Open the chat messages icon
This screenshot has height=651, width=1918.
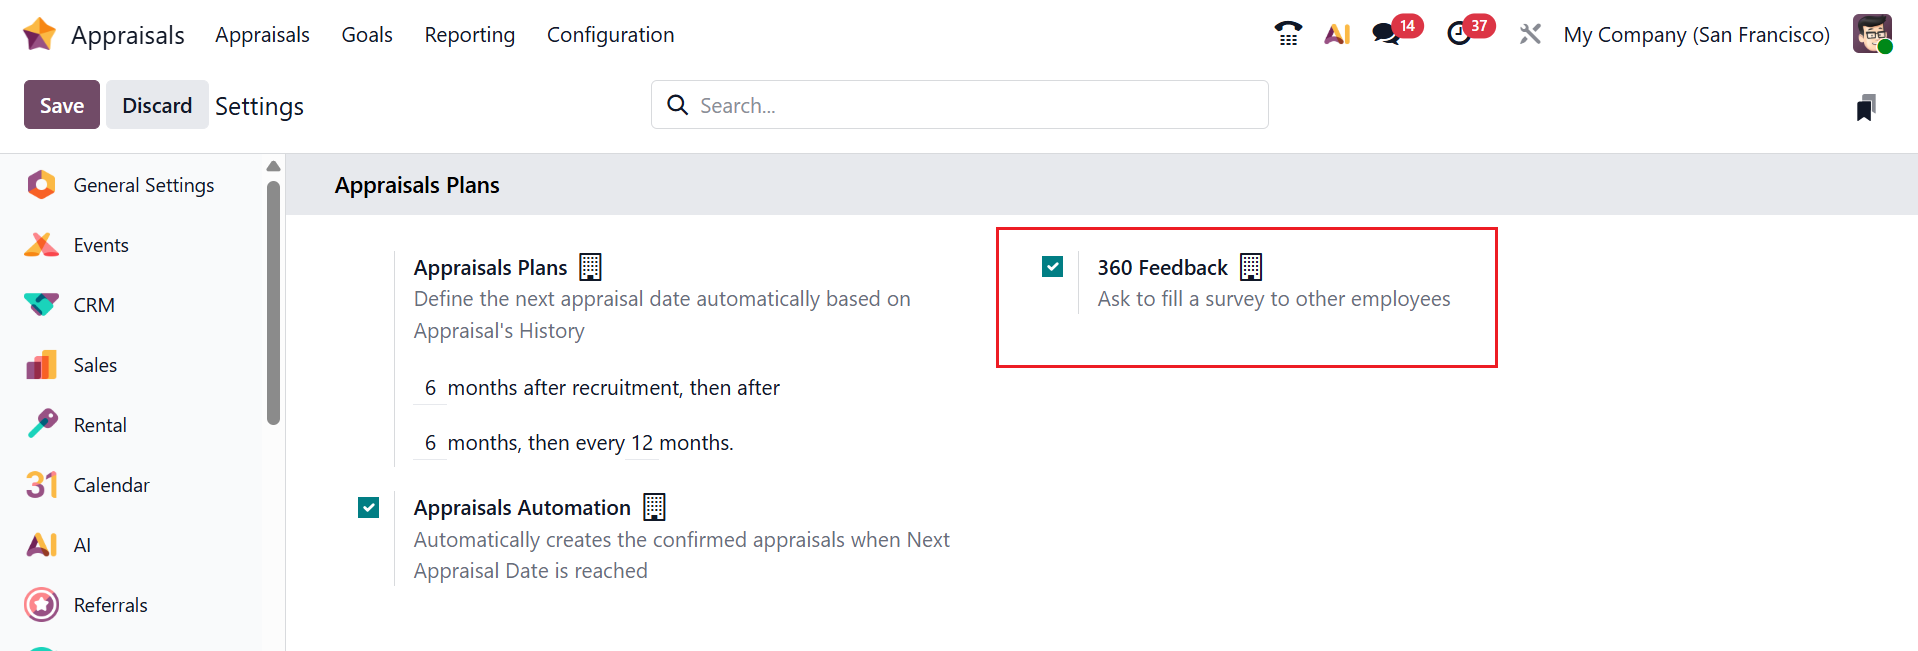[1386, 34]
